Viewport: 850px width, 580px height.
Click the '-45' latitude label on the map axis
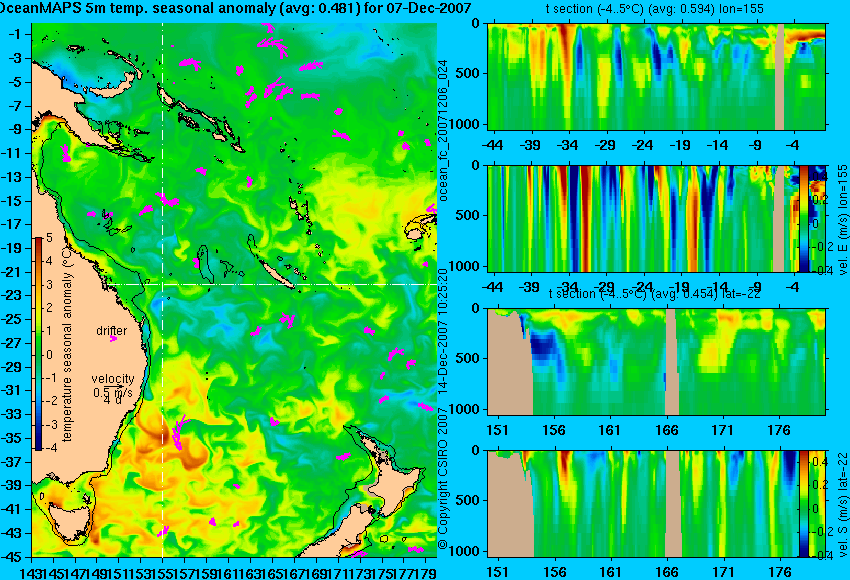12,557
